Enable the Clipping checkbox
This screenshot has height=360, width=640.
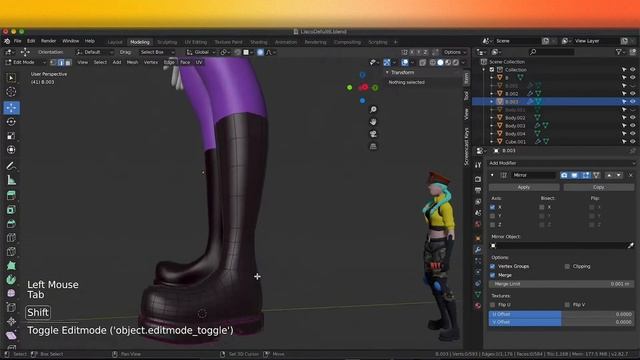click(x=567, y=266)
